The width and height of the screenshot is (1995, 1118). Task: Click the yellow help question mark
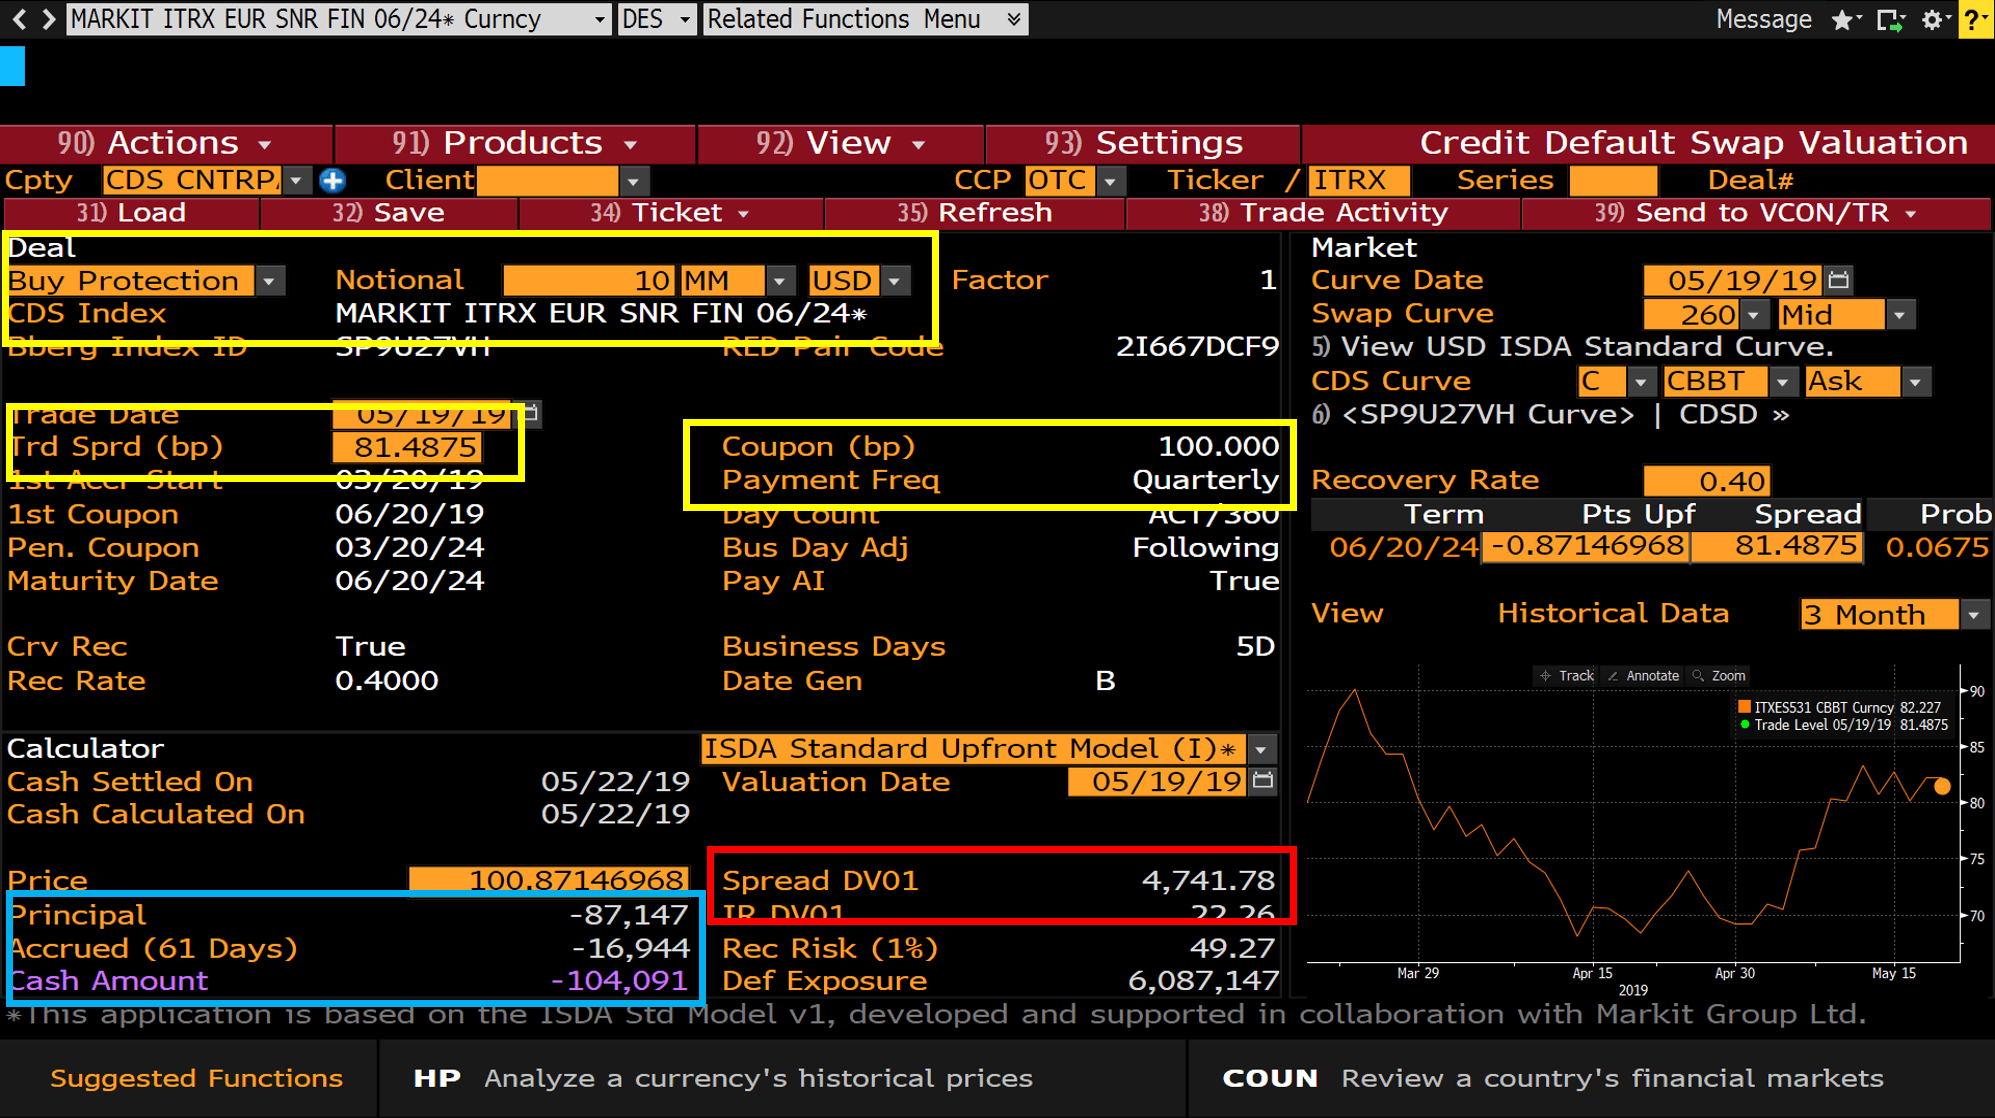1974,20
